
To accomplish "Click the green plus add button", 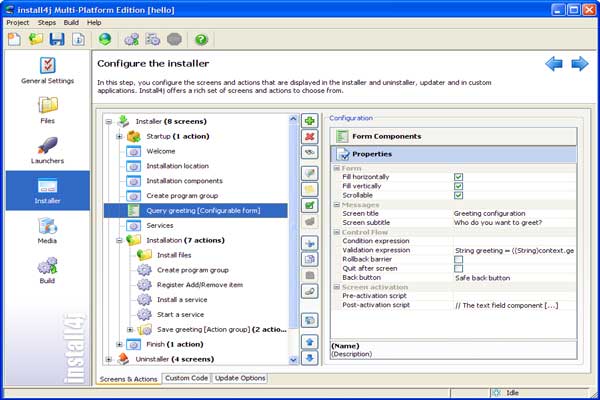I will (x=310, y=120).
